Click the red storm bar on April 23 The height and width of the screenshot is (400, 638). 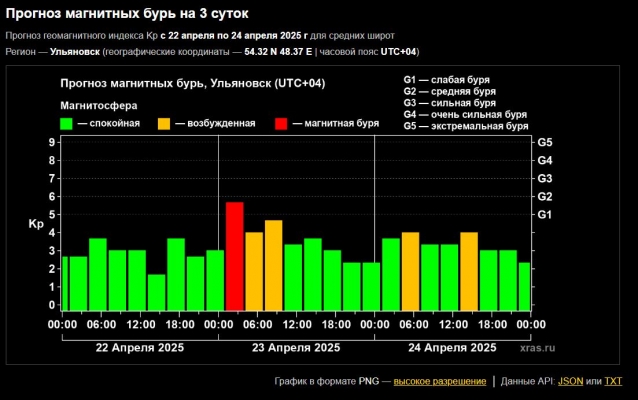(x=234, y=256)
